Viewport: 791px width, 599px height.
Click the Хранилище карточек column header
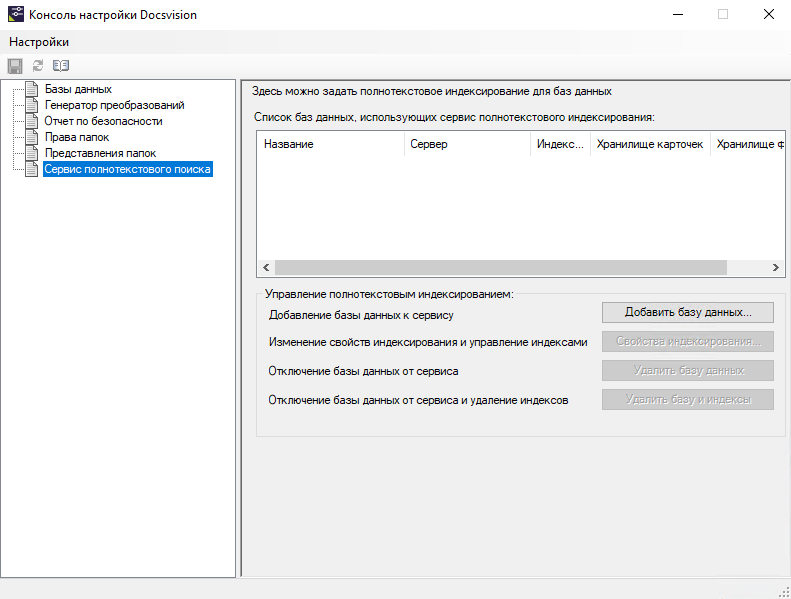[650, 144]
